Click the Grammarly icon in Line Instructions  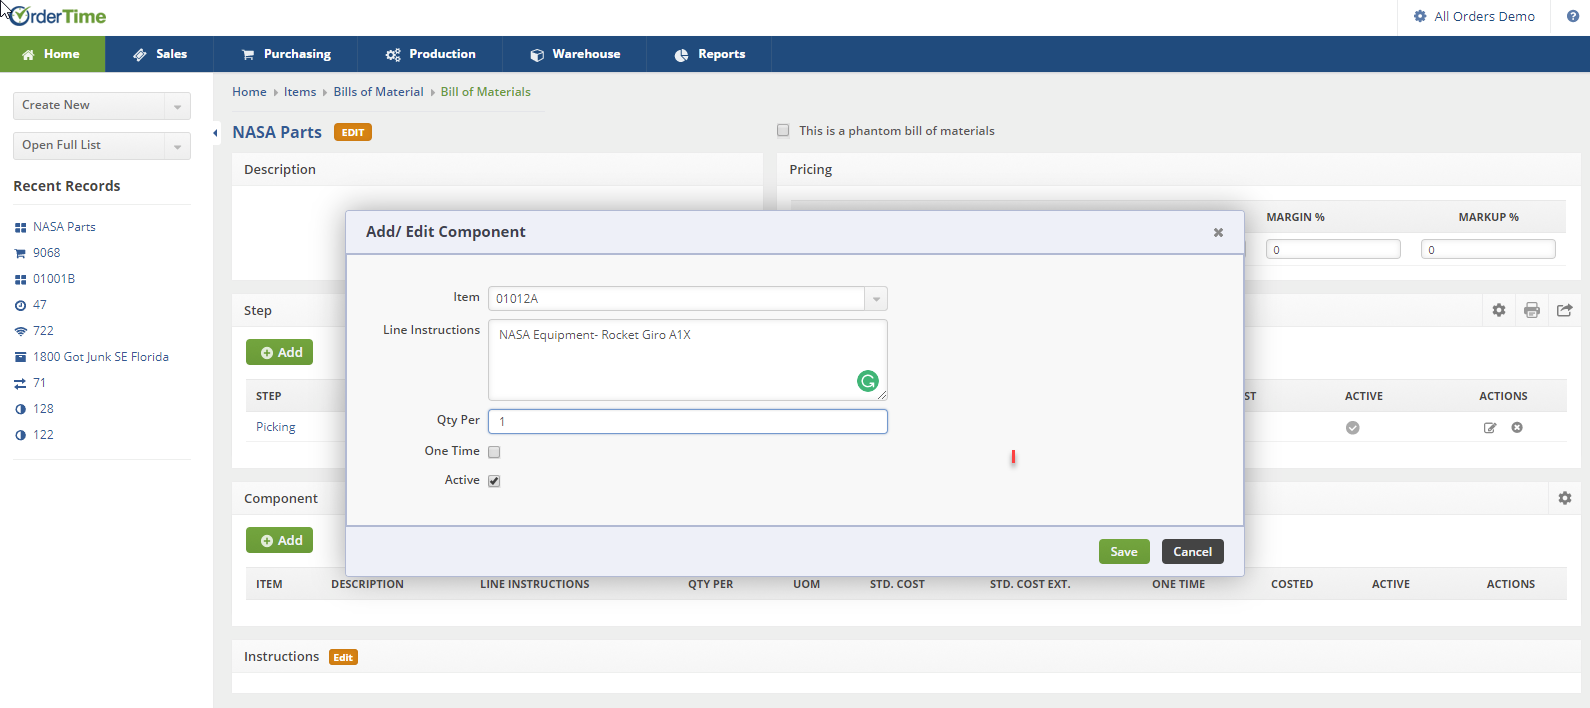pos(868,381)
